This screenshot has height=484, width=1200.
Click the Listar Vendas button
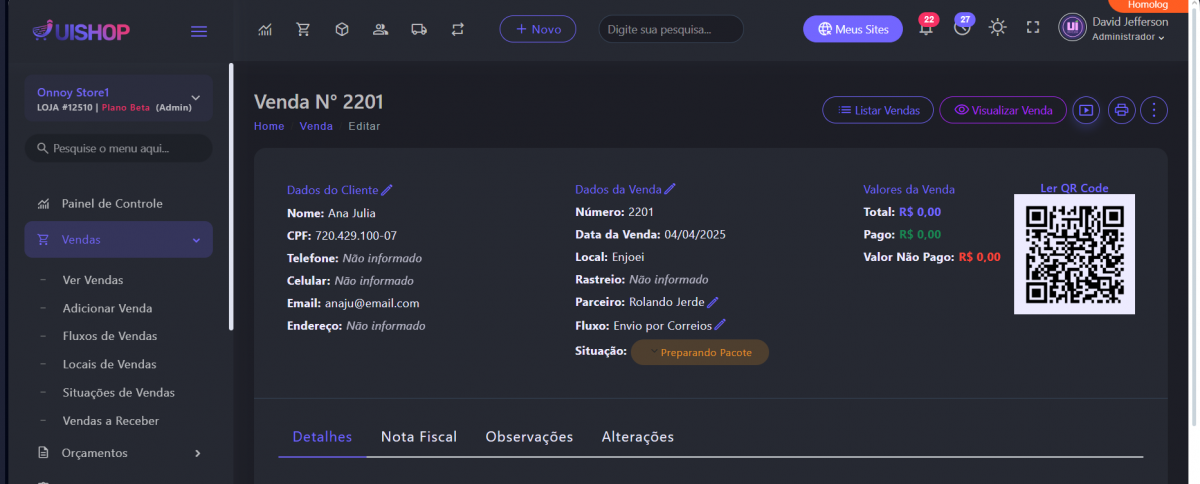pyautogui.click(x=878, y=110)
